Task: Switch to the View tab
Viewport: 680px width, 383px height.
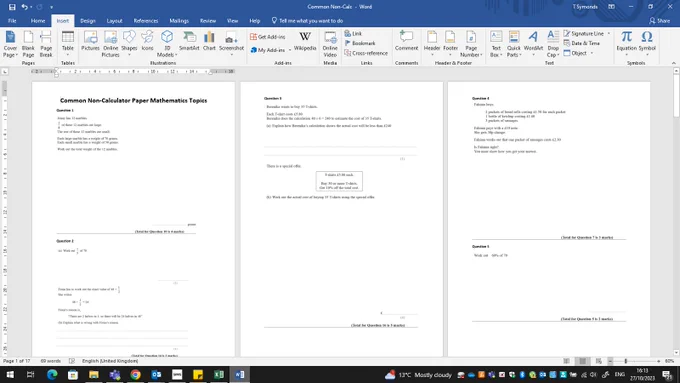Action: [232, 21]
